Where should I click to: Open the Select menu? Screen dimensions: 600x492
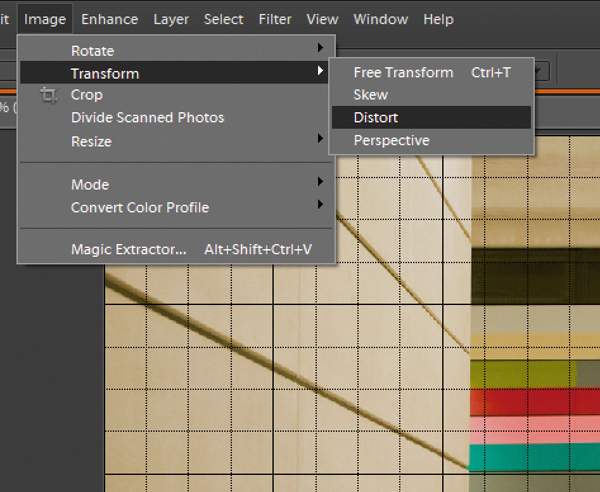(x=223, y=19)
